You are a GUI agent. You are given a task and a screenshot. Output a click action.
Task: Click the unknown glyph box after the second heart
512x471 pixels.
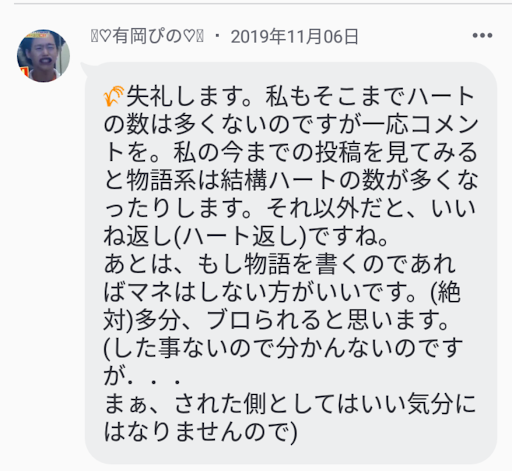click(x=200, y=36)
